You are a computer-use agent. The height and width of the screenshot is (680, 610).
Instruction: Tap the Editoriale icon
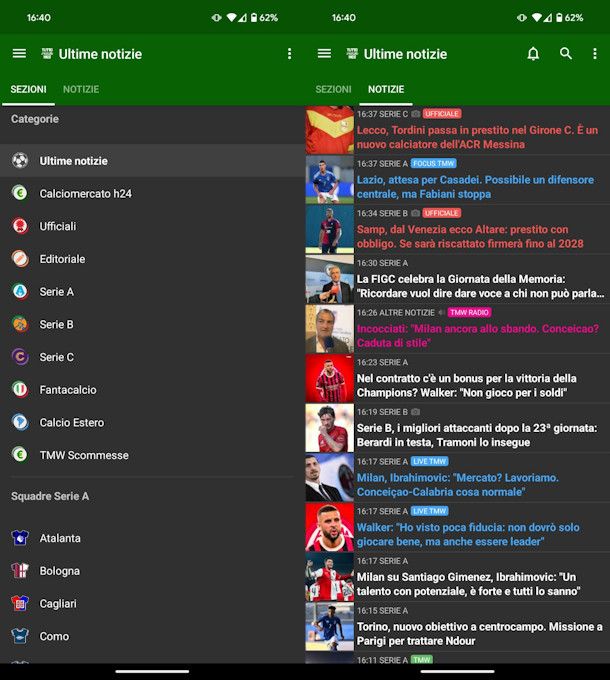20,258
